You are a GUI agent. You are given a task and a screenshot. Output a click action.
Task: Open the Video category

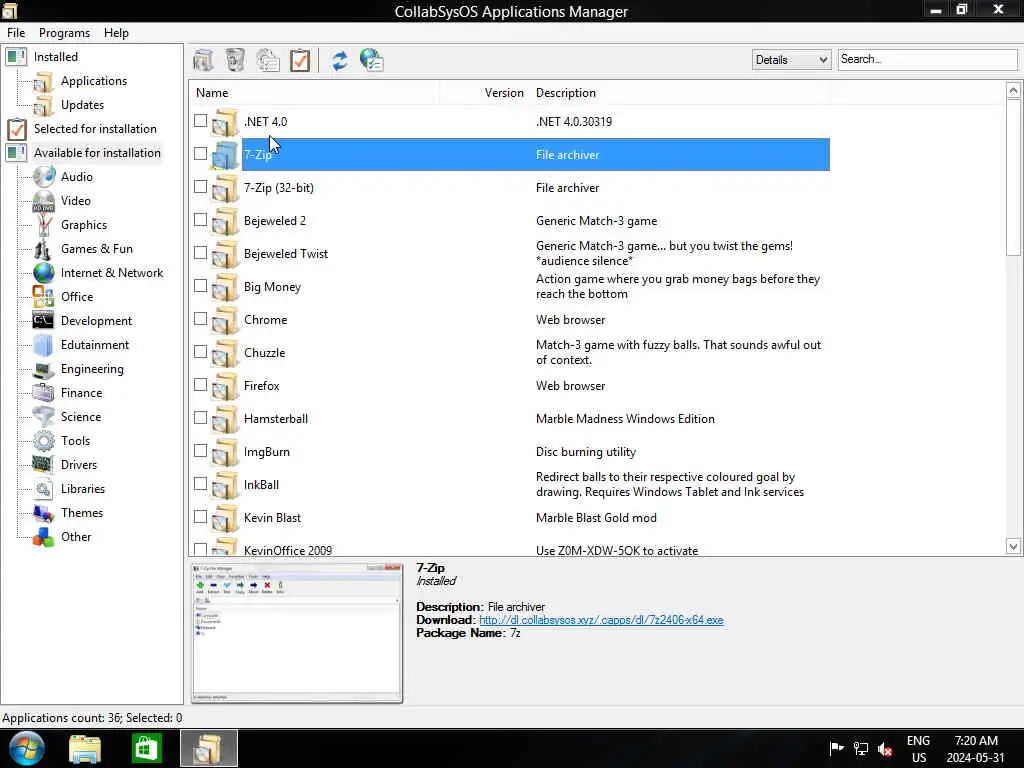click(76, 200)
